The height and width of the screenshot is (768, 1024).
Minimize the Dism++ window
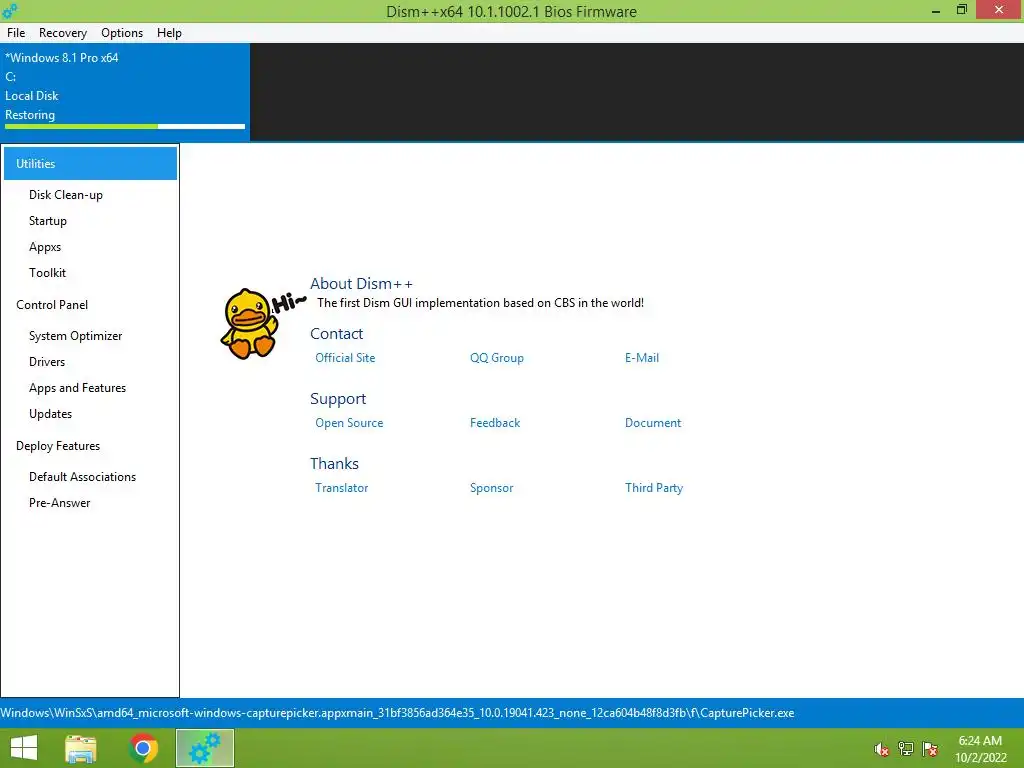pyautogui.click(x=936, y=10)
